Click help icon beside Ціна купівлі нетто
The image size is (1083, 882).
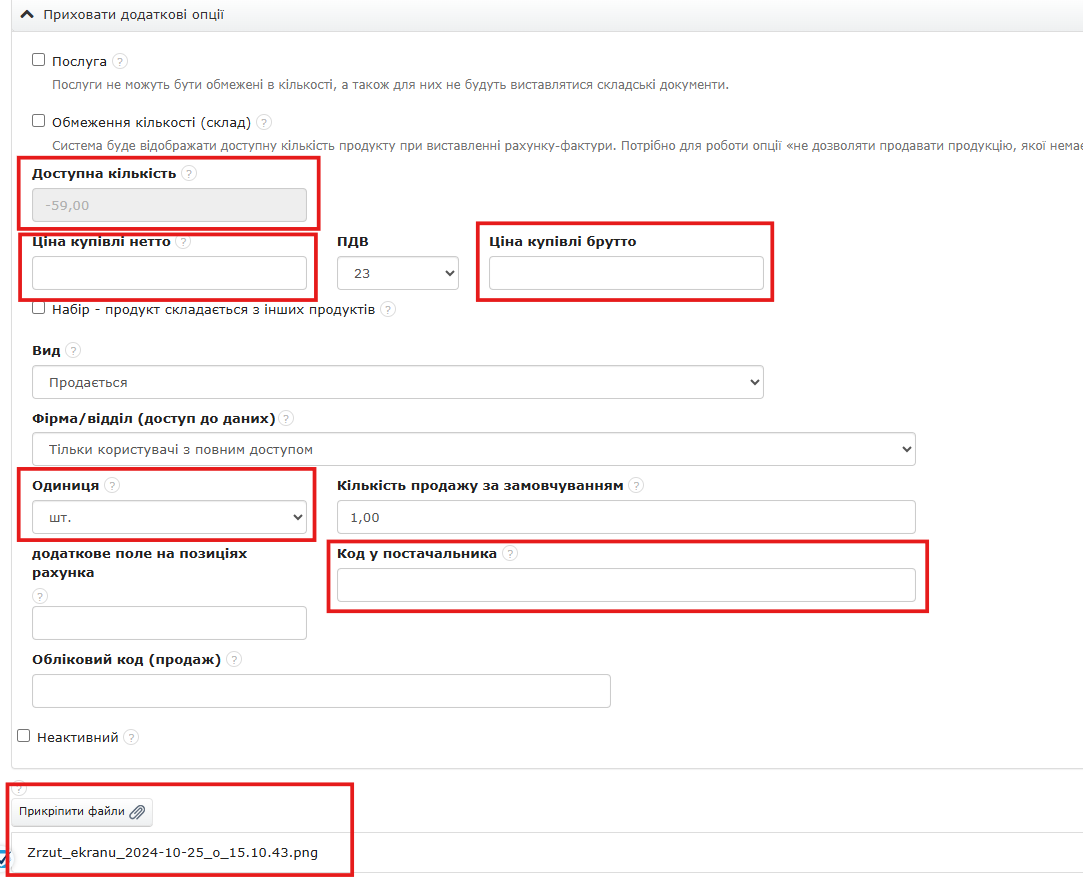click(183, 241)
